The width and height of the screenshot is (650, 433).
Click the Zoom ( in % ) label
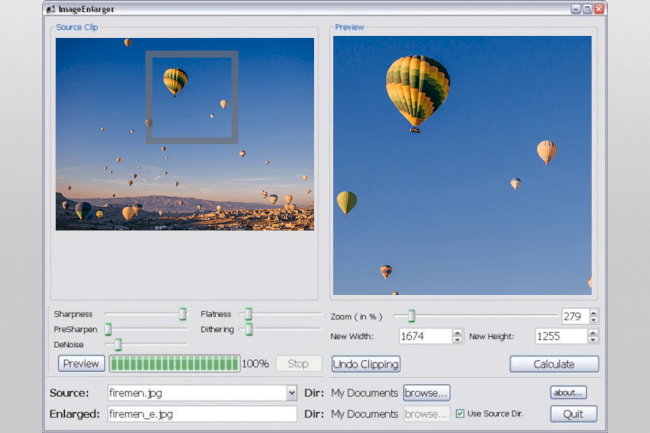point(356,317)
